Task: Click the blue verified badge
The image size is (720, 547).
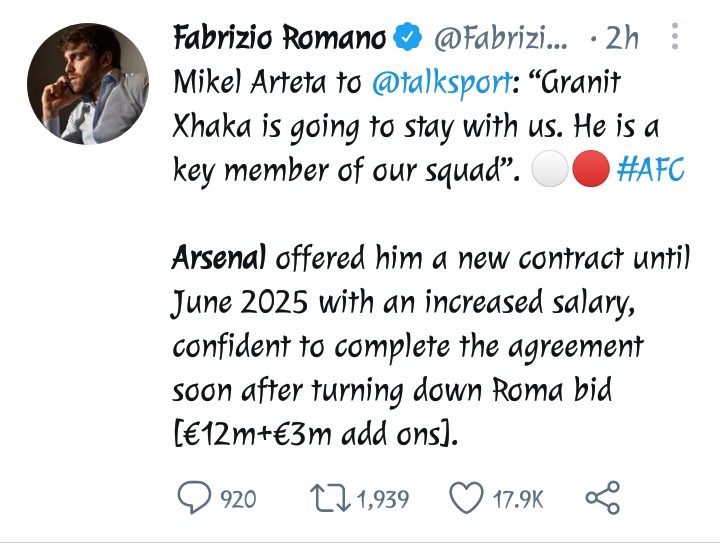Action: tap(407, 37)
